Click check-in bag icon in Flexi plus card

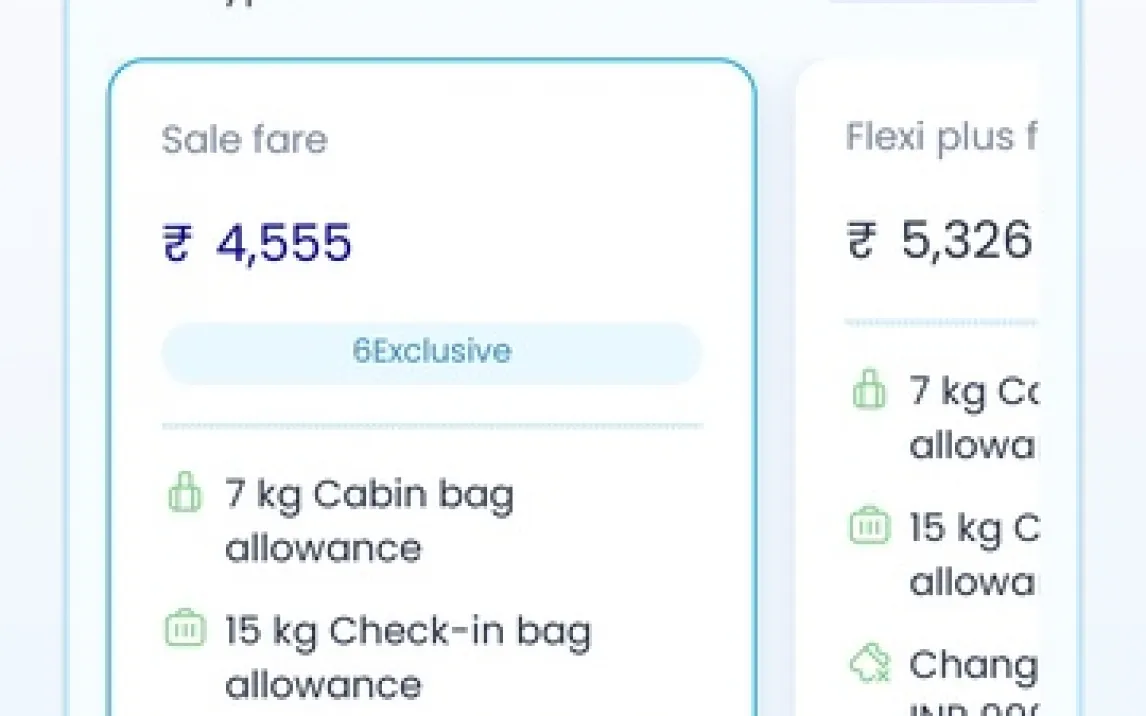(868, 526)
